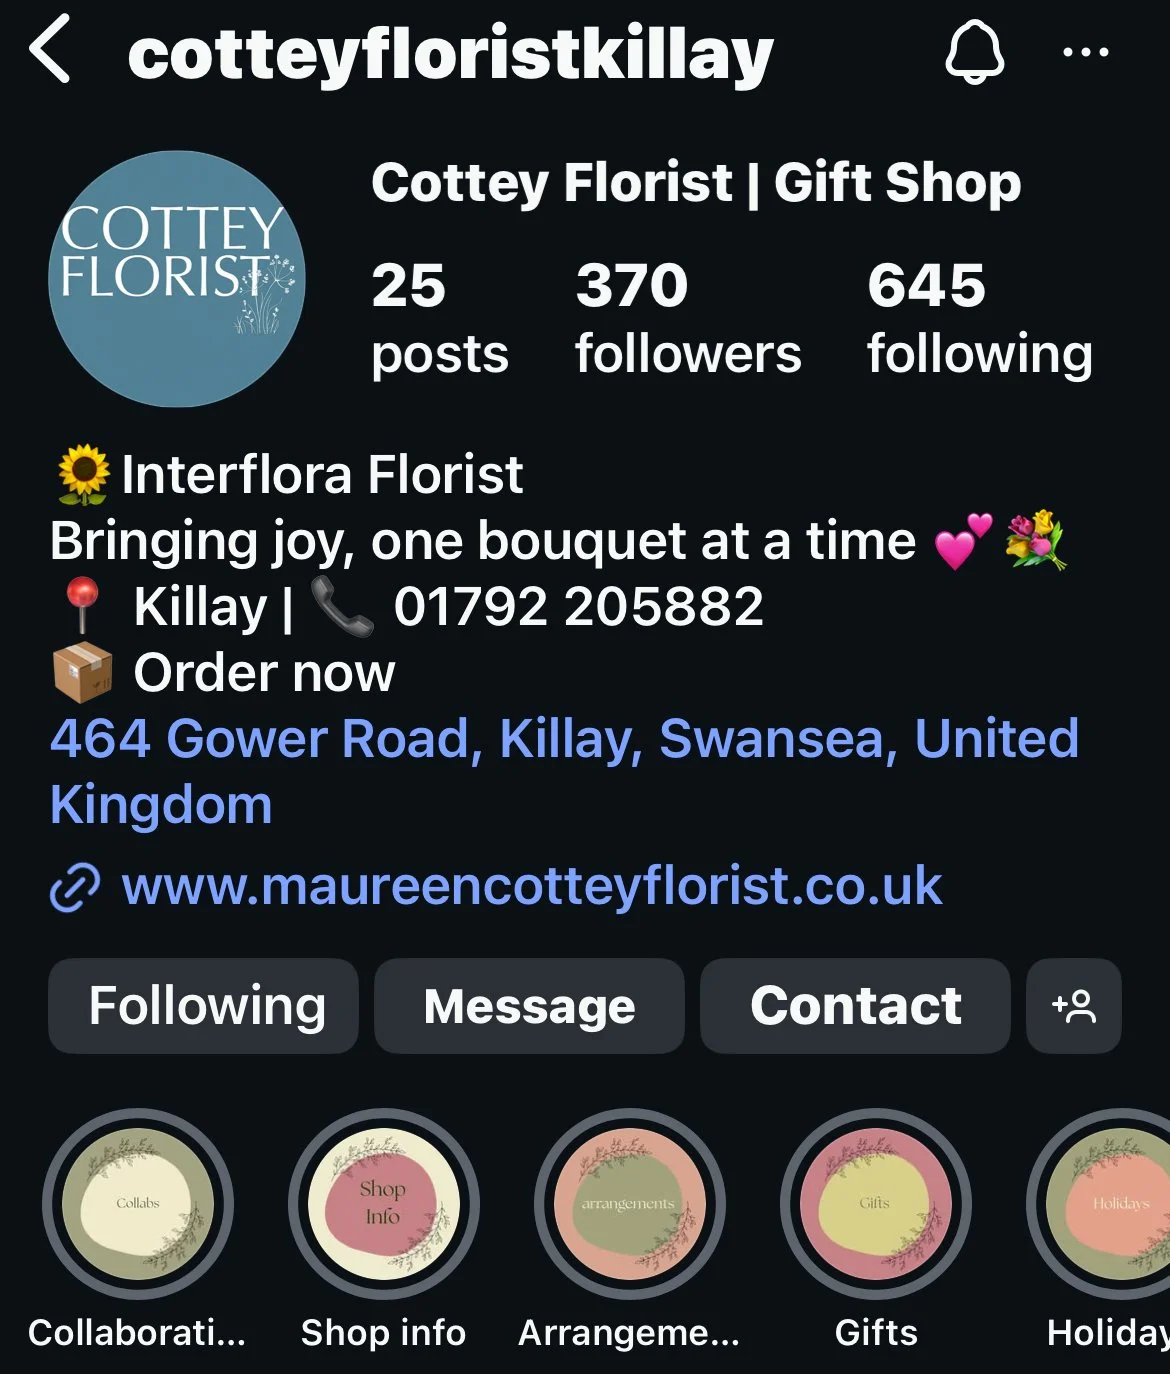The height and width of the screenshot is (1374, 1170).
Task: View the 645 following list
Action: (980, 319)
